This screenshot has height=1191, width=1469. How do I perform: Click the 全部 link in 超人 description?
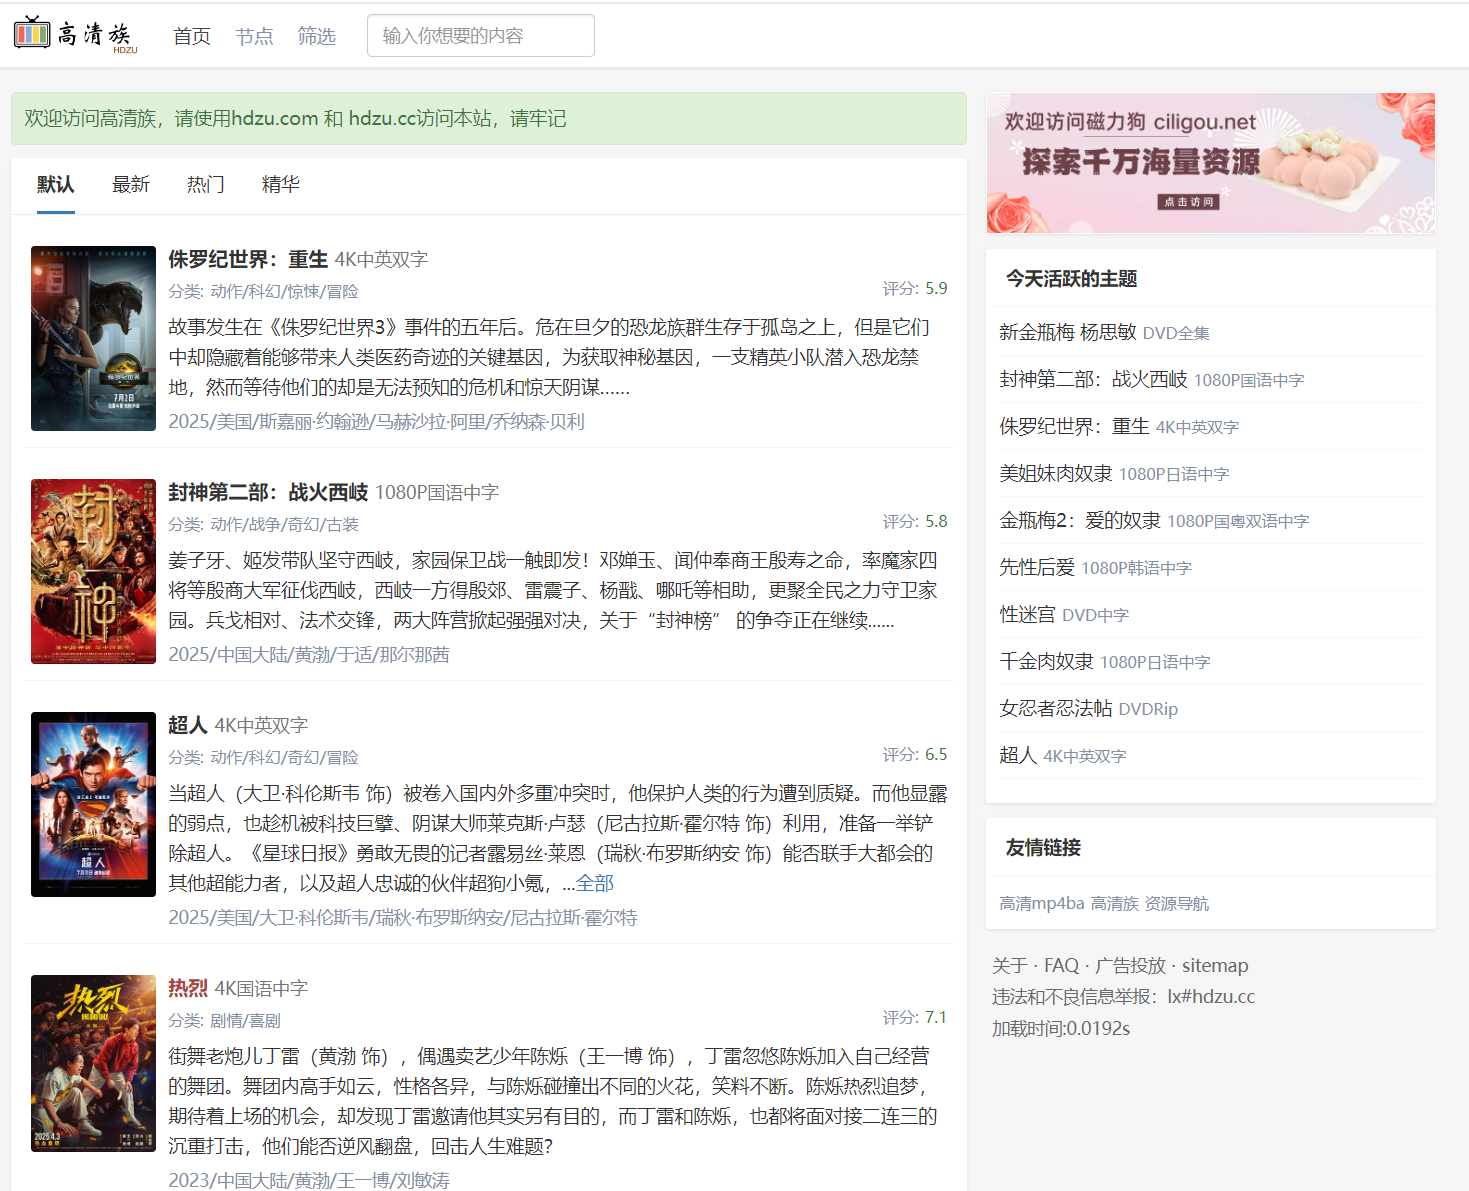pyautogui.click(x=592, y=883)
